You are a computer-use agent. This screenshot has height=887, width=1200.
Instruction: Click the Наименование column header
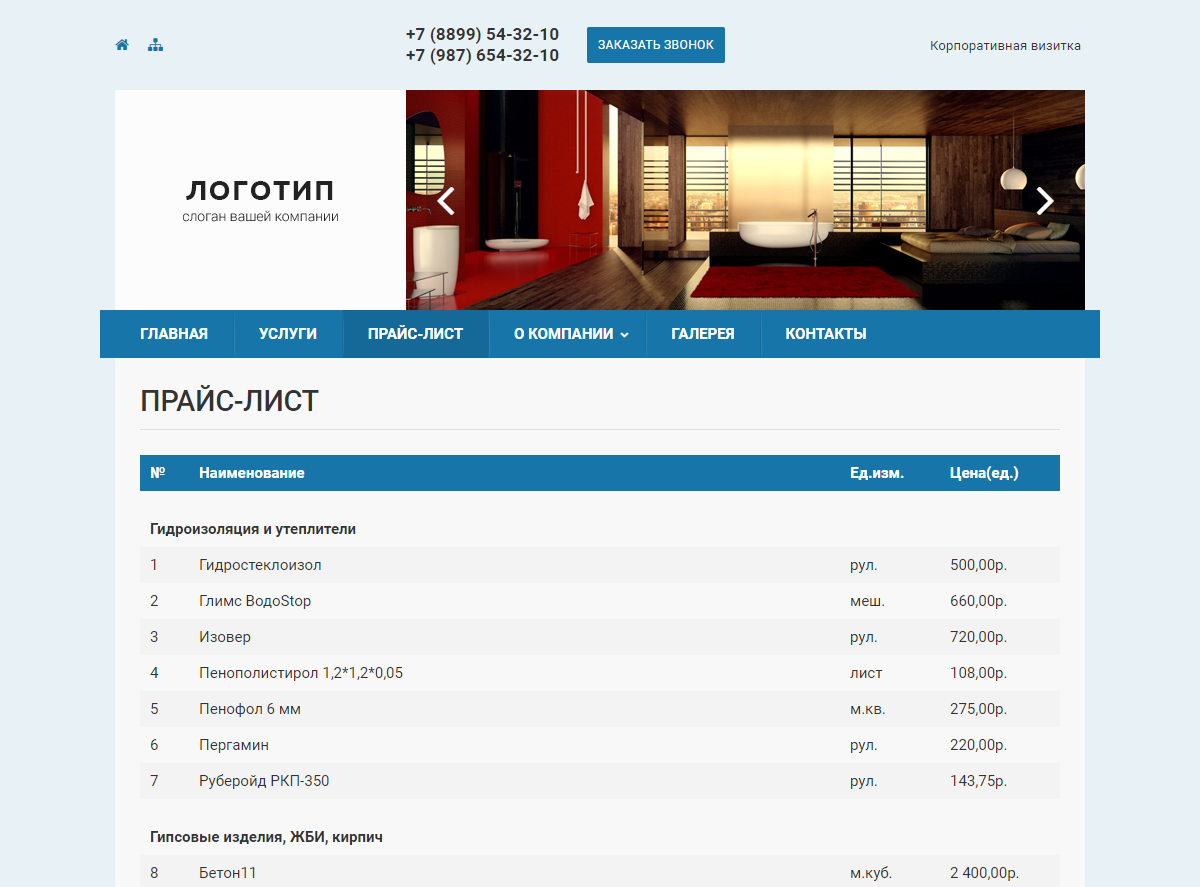(x=252, y=473)
